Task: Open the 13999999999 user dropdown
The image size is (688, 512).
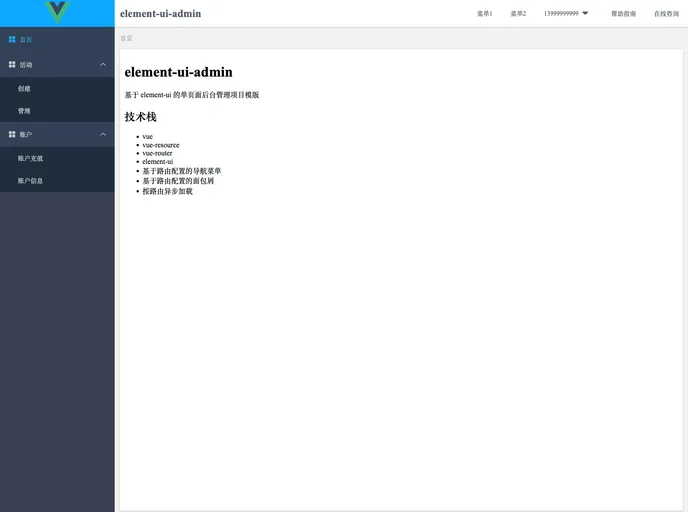Action: [x=566, y=14]
